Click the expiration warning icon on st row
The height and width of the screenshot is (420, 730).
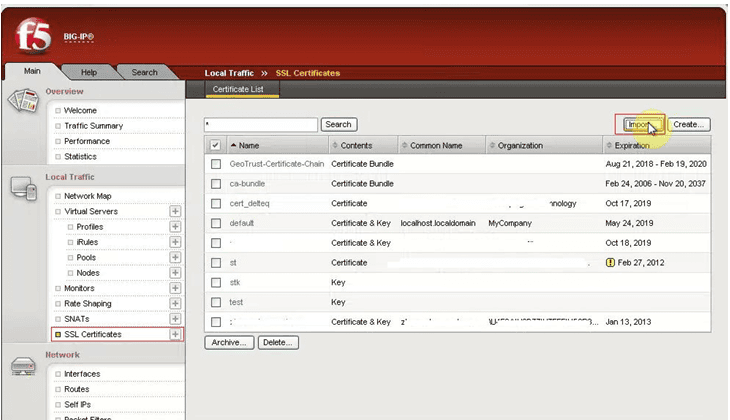[x=610, y=262]
